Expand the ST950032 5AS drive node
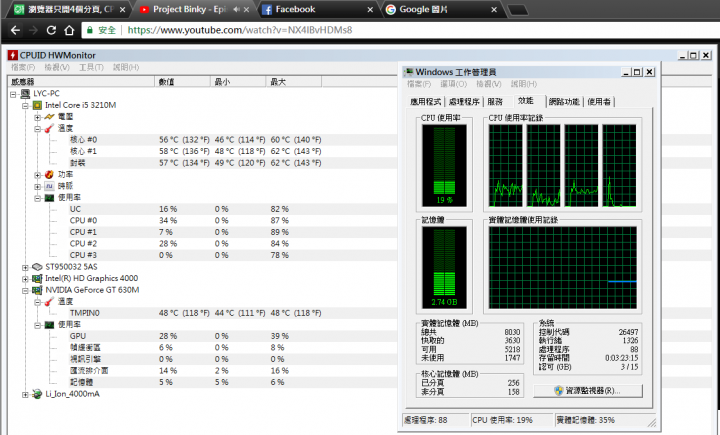The width and height of the screenshot is (720, 435). (26, 267)
